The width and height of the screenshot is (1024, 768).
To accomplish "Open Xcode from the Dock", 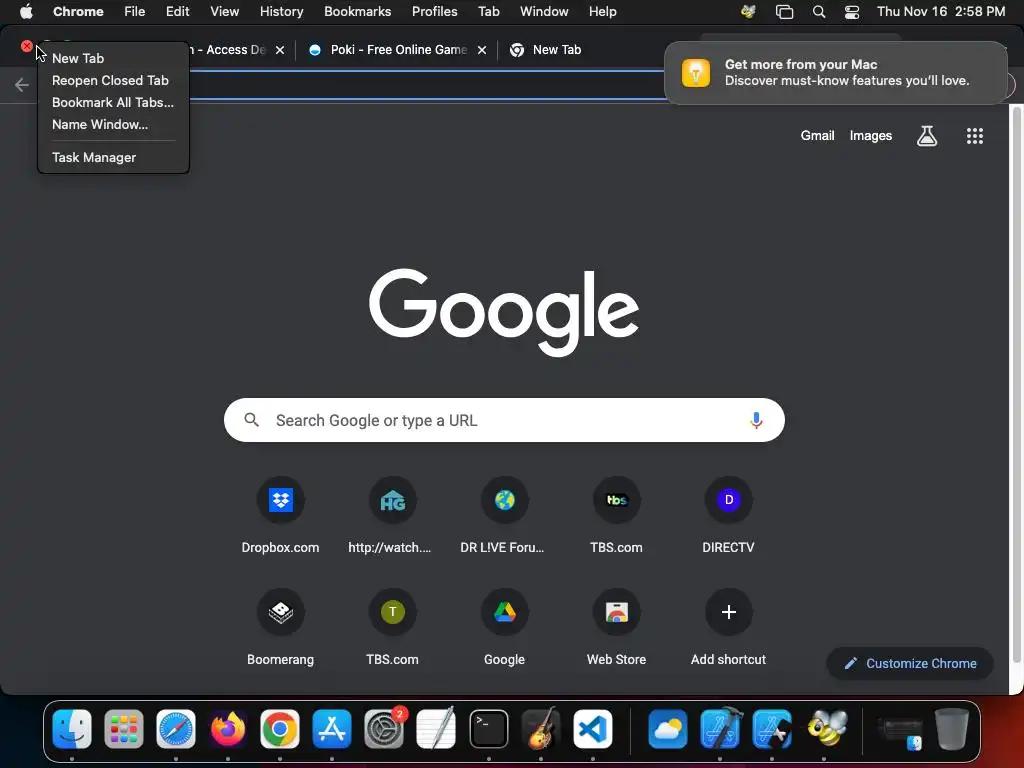I will (720, 729).
